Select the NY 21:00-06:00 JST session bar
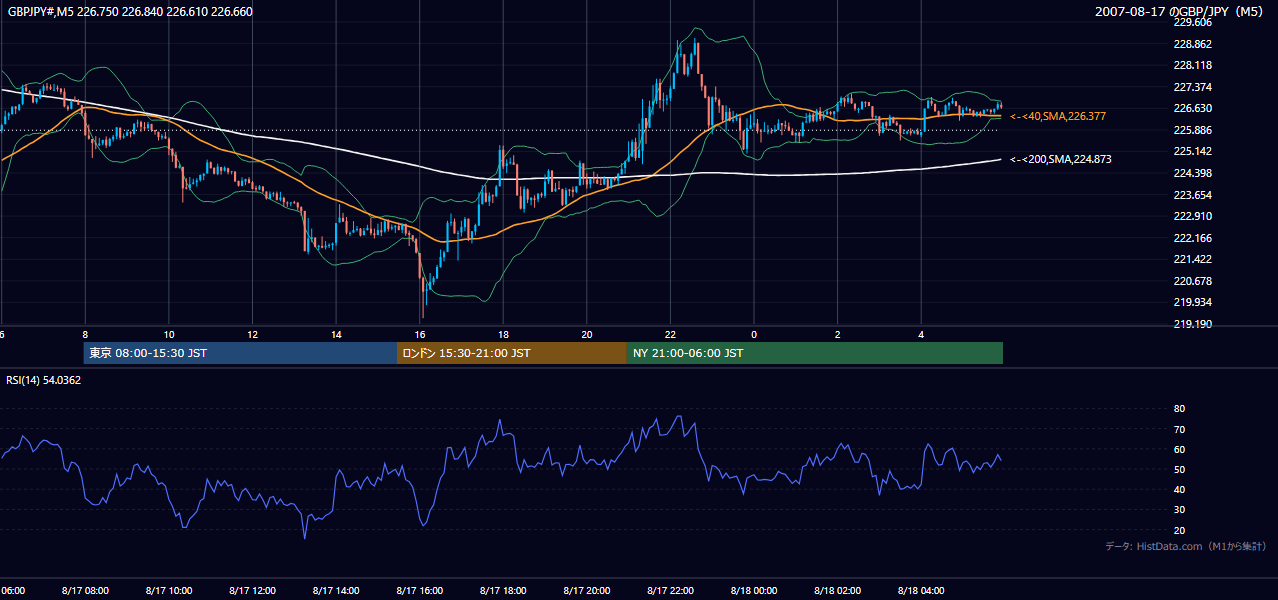This screenshot has height=600, width=1278. pyautogui.click(x=815, y=353)
